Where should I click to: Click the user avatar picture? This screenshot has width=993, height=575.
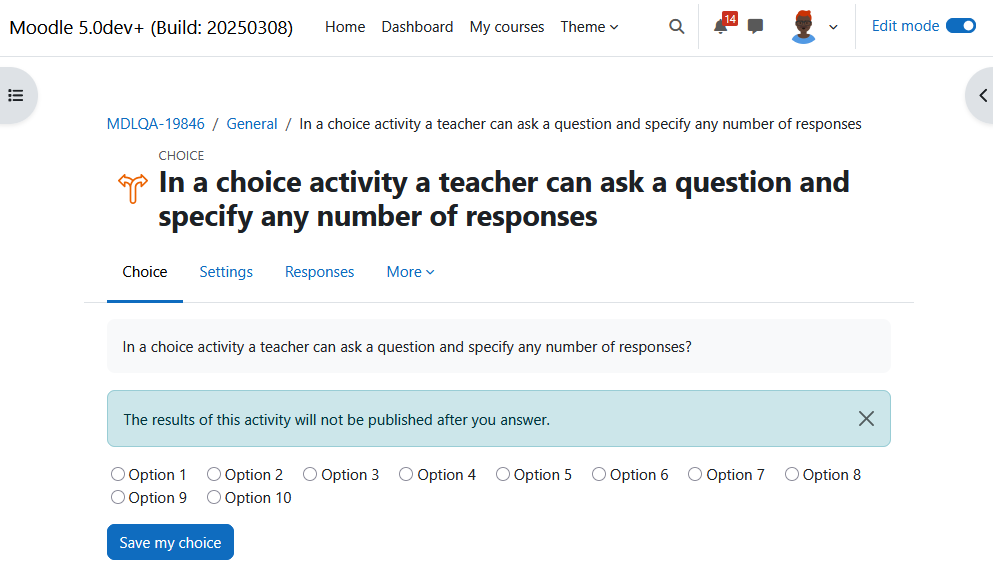(x=803, y=27)
